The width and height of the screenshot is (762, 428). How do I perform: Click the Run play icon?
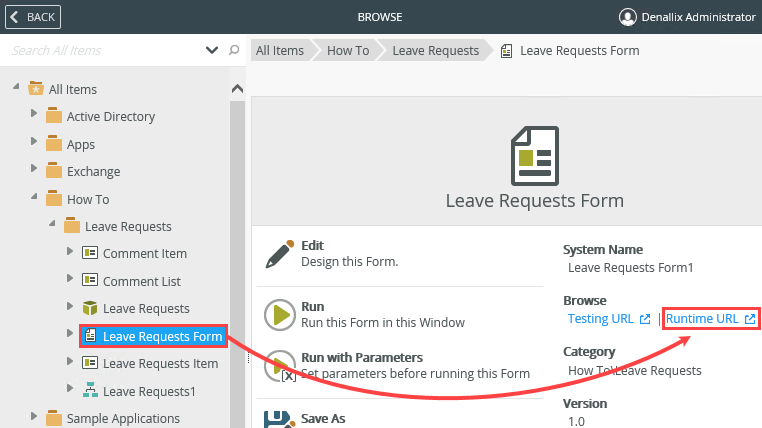tap(280, 315)
